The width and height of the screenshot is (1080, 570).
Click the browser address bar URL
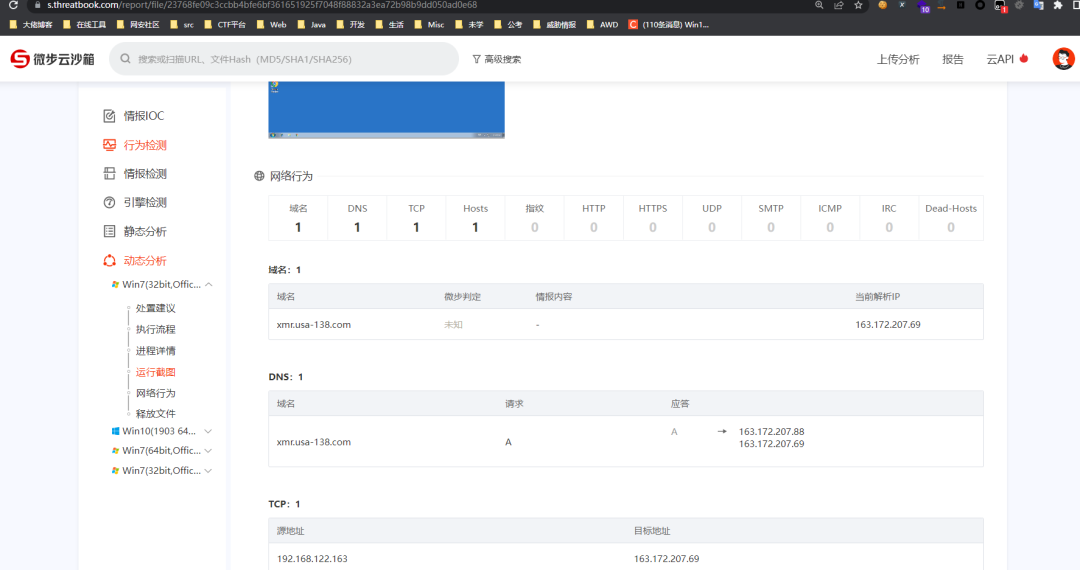click(x=262, y=5)
